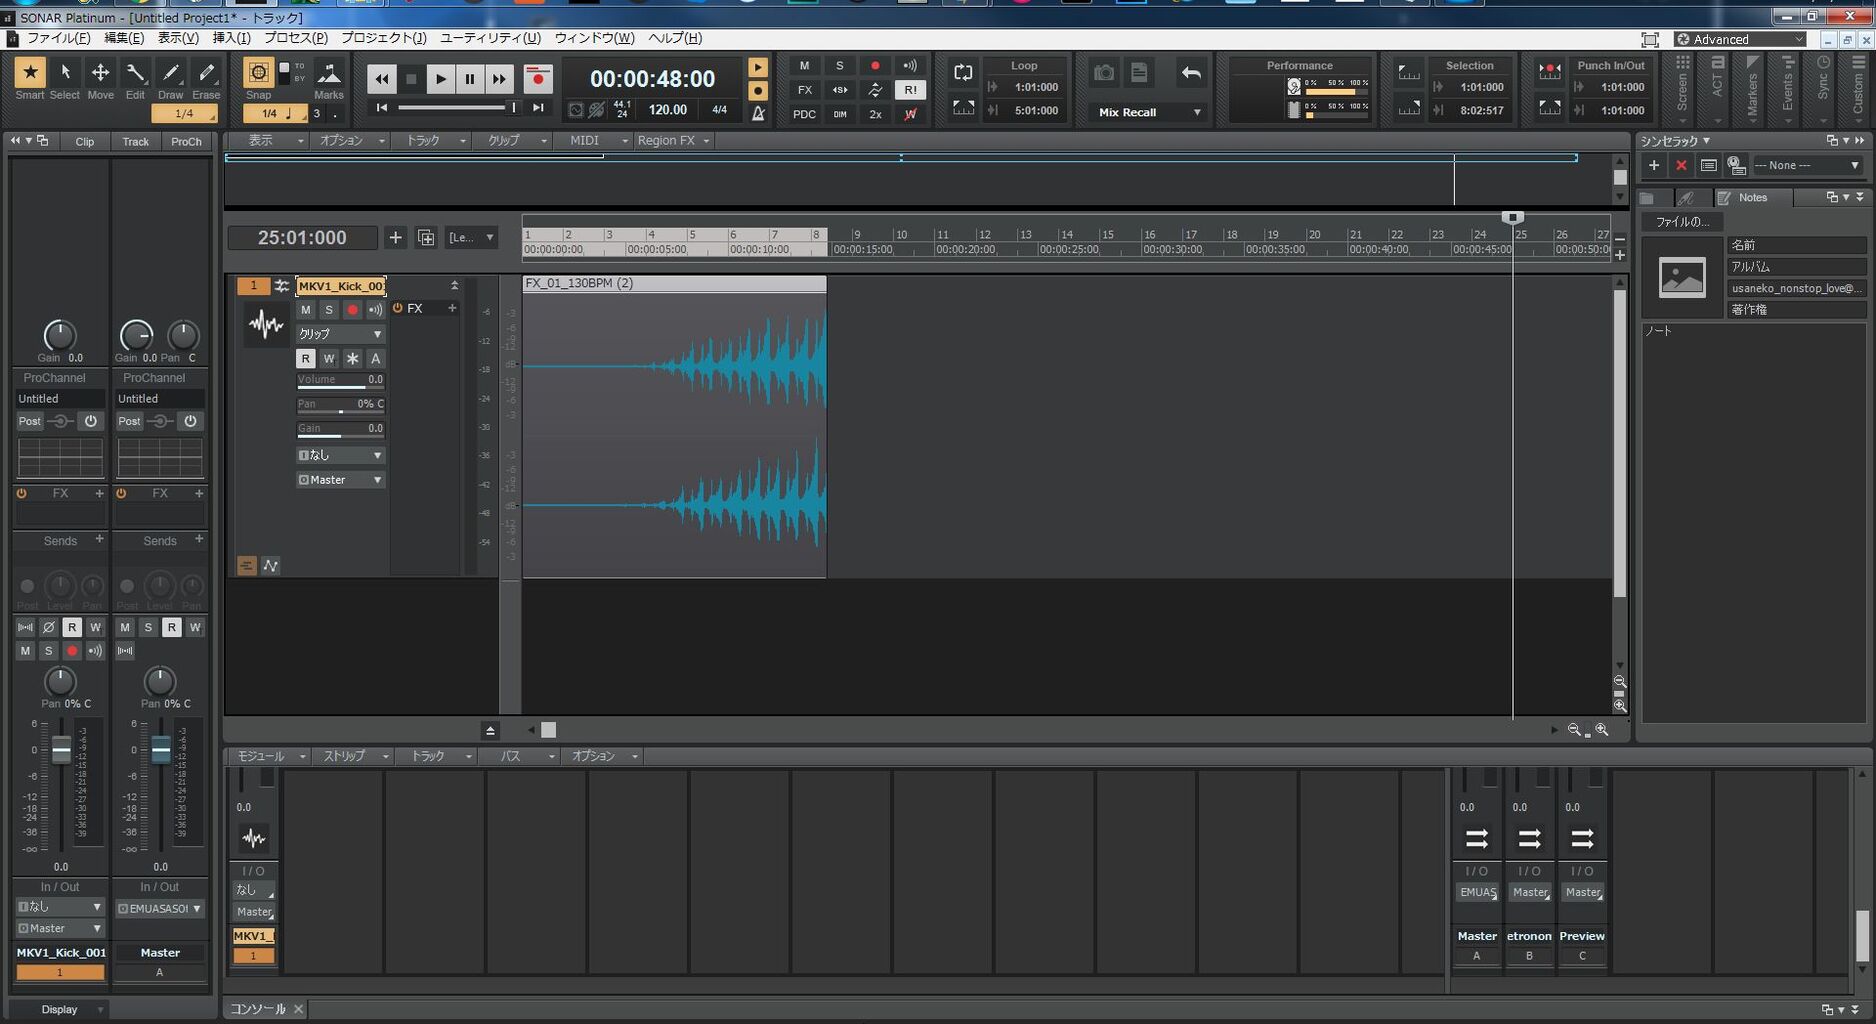The image size is (1876, 1024).
Task: Open the Advanced workspace dropdown
Action: click(x=1741, y=39)
